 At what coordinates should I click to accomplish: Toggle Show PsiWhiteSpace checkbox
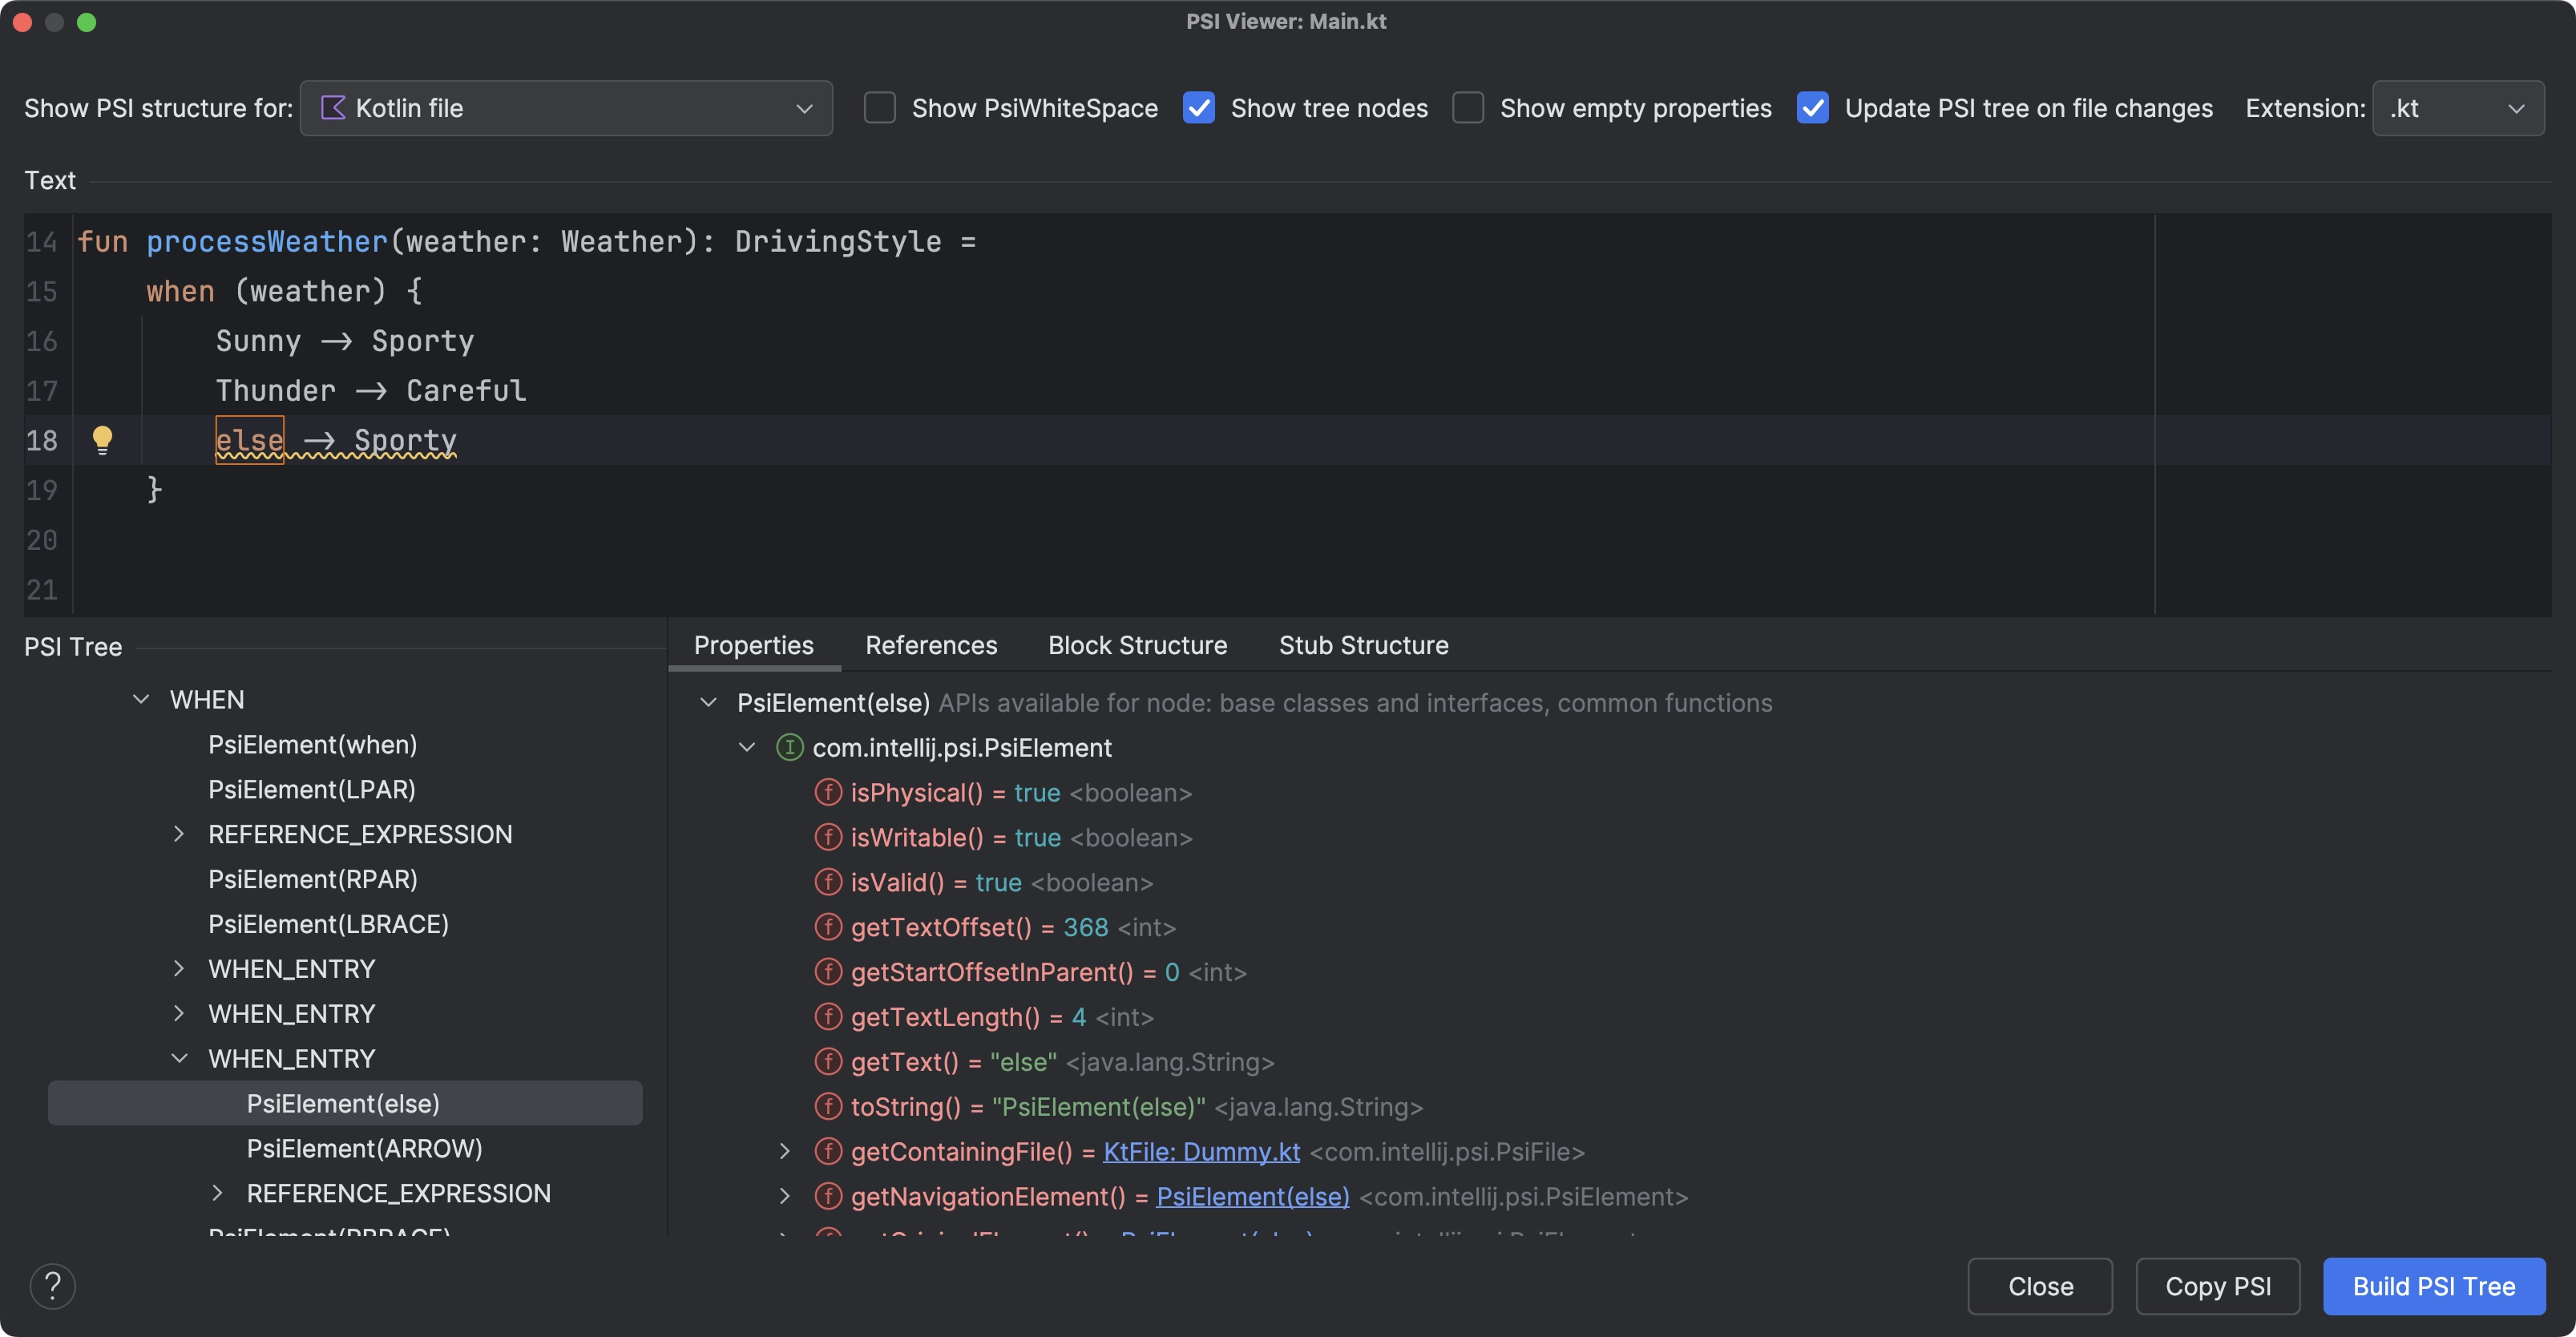point(878,107)
